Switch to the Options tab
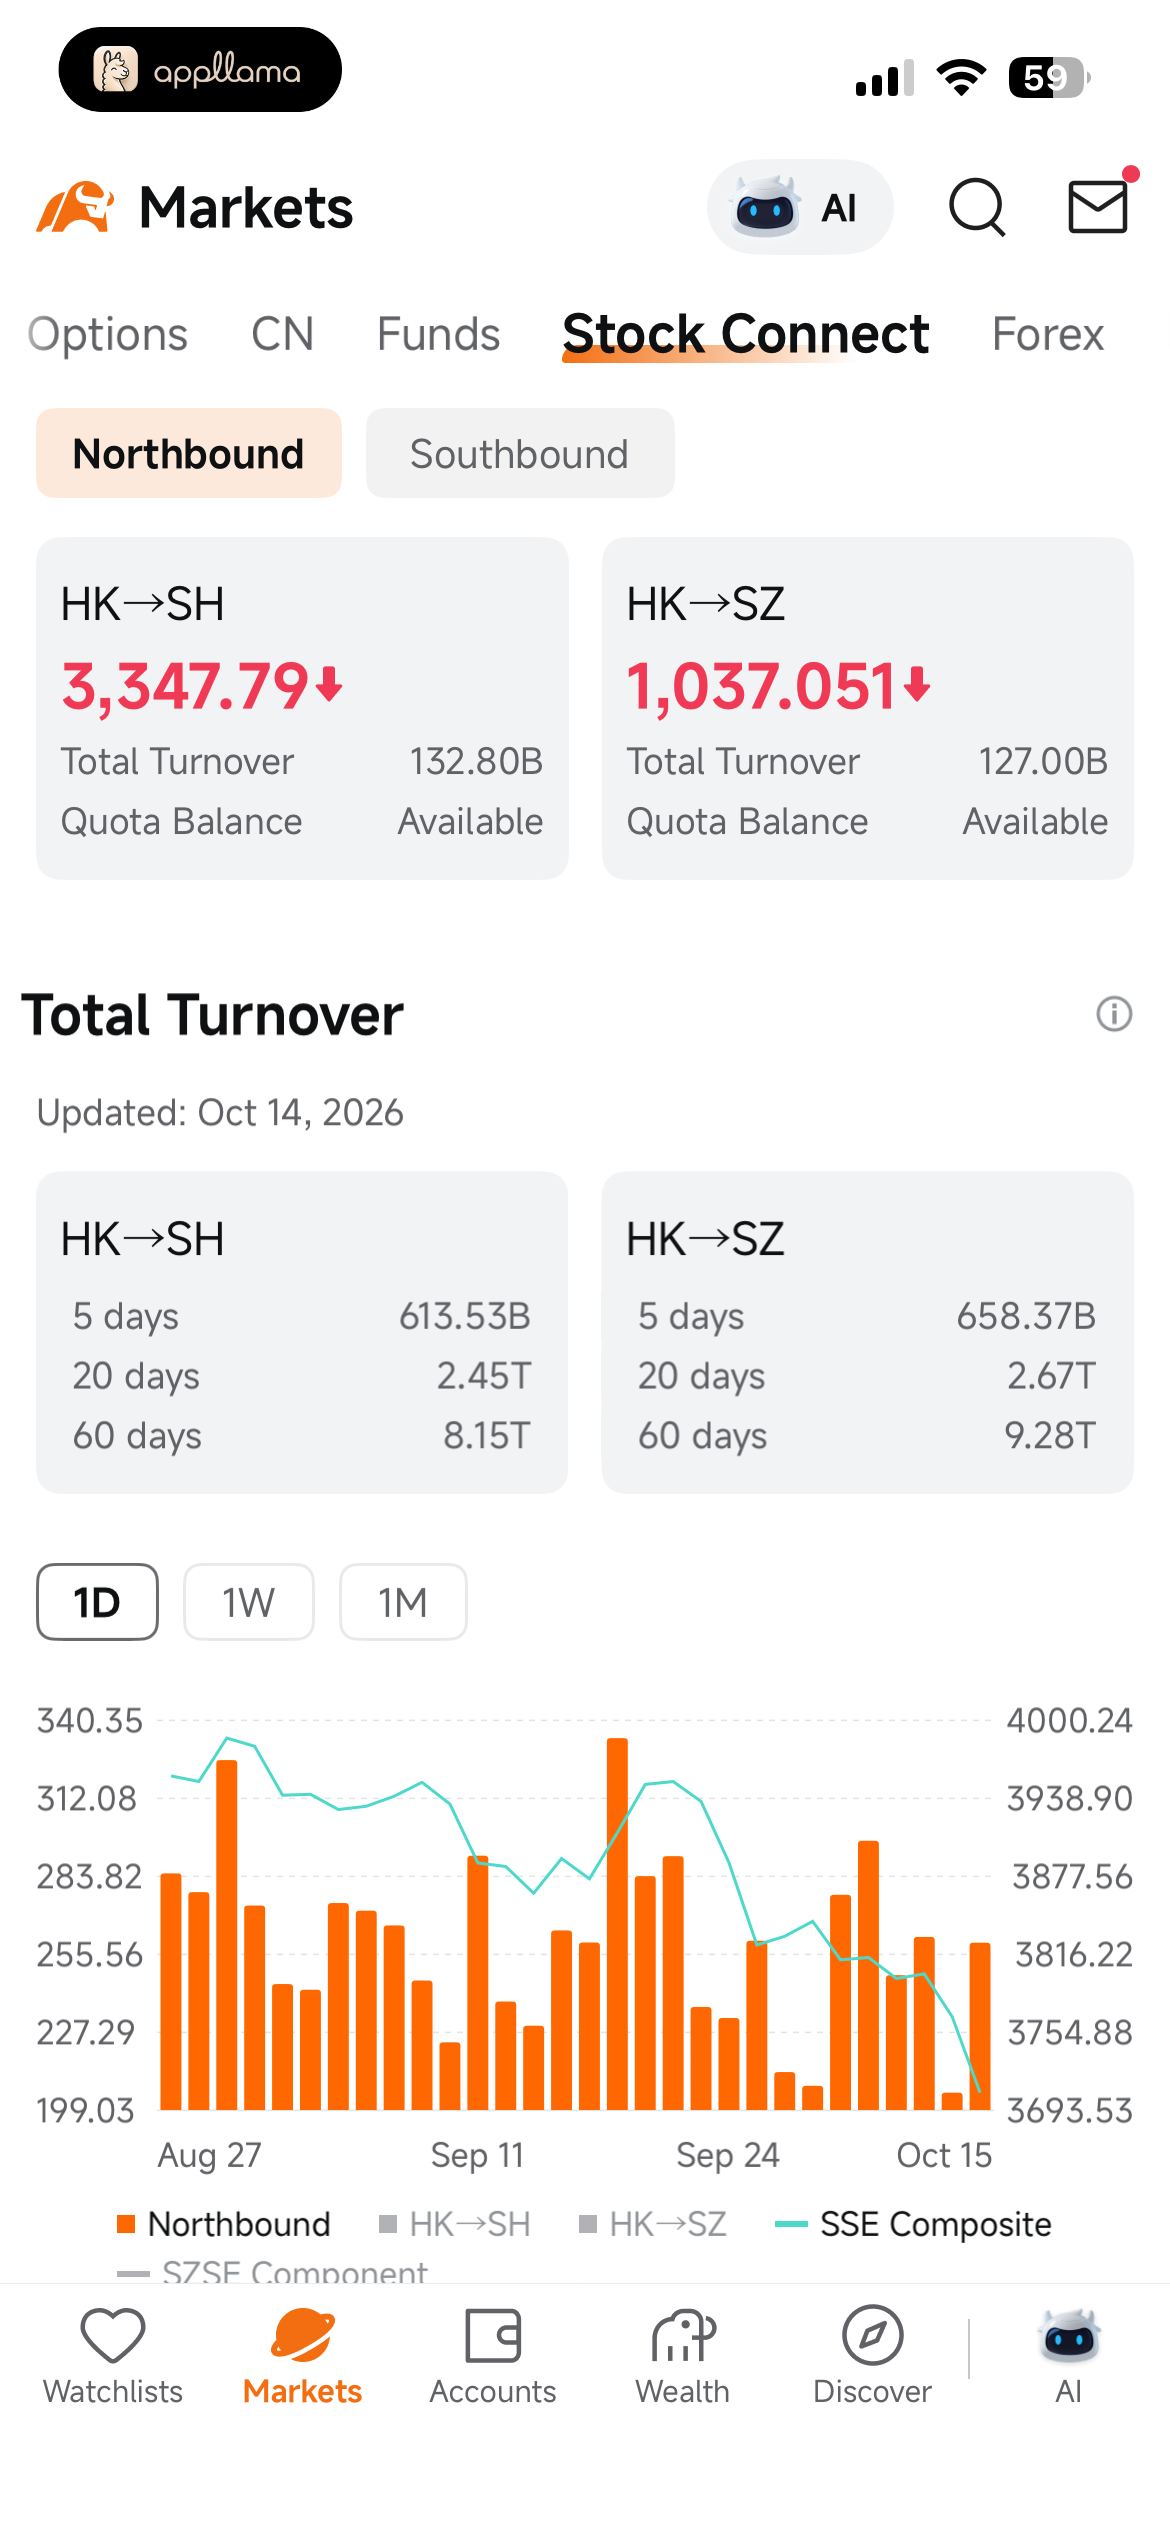1170x2532 pixels. (108, 334)
